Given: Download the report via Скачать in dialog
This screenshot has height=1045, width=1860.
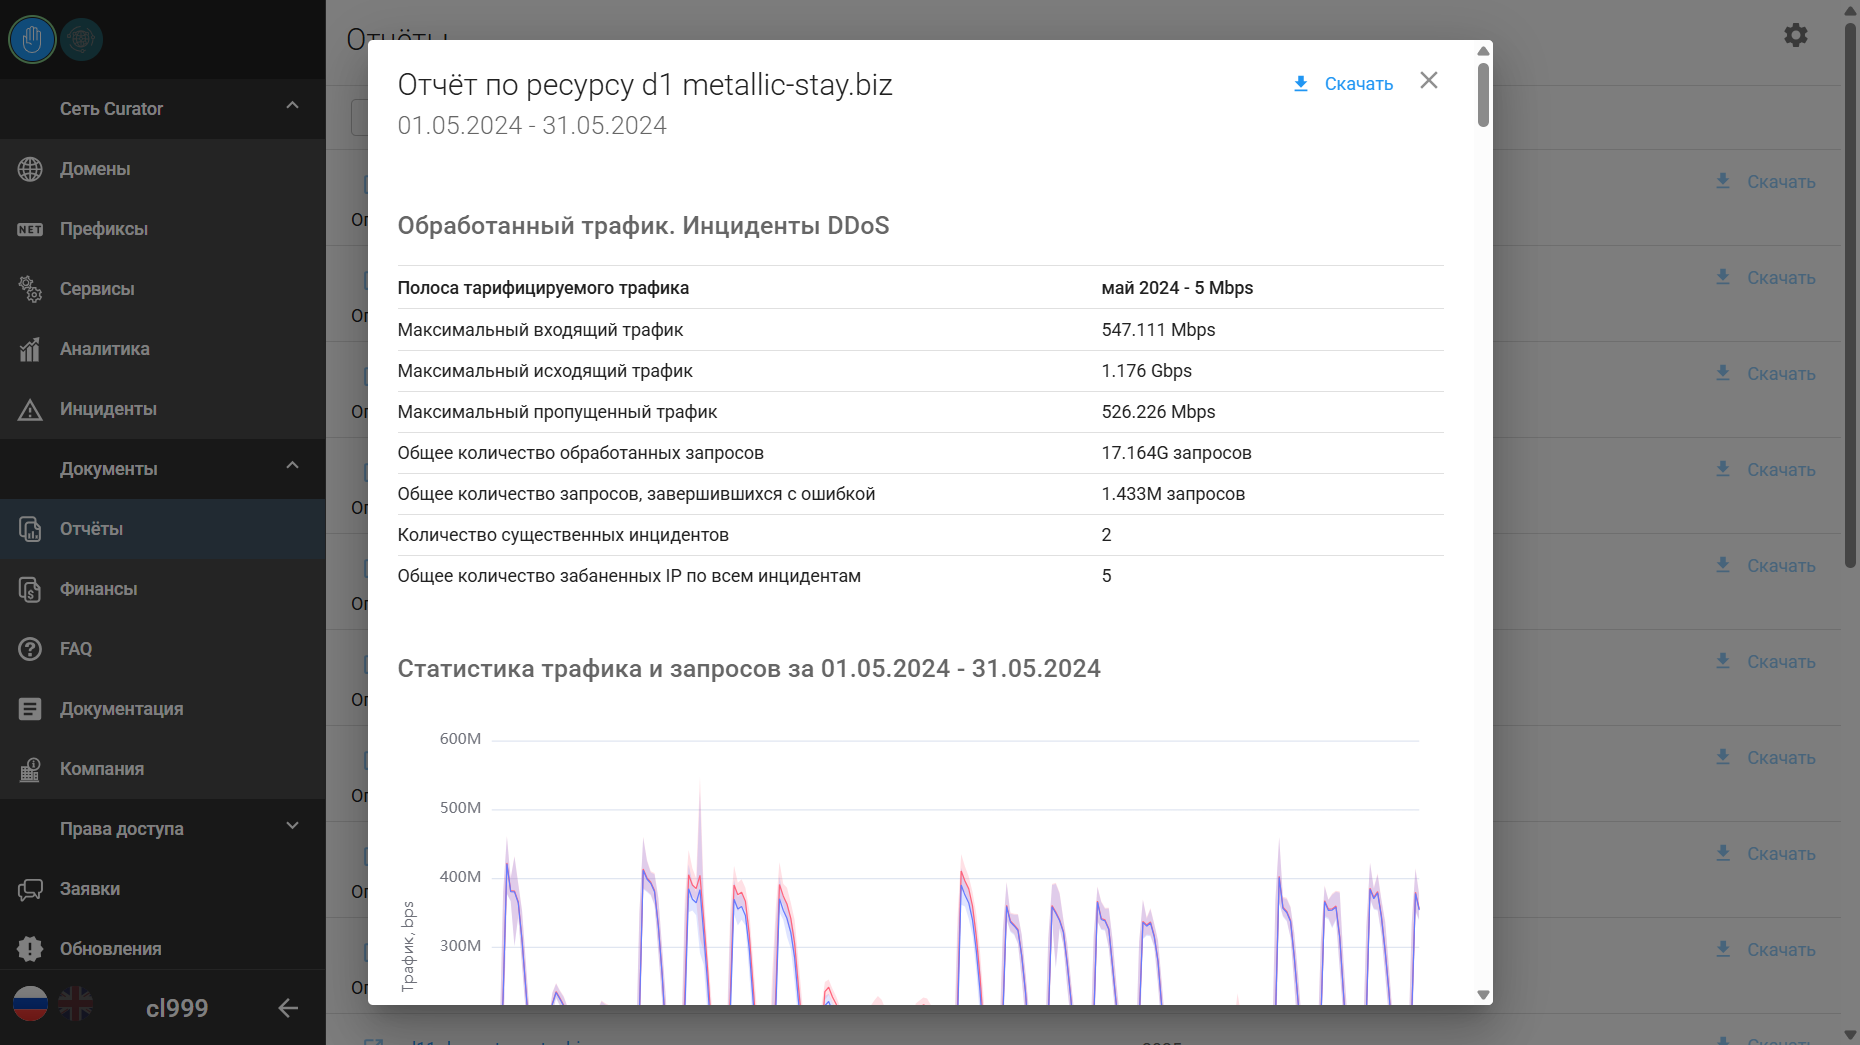Looking at the screenshot, I should point(1343,84).
